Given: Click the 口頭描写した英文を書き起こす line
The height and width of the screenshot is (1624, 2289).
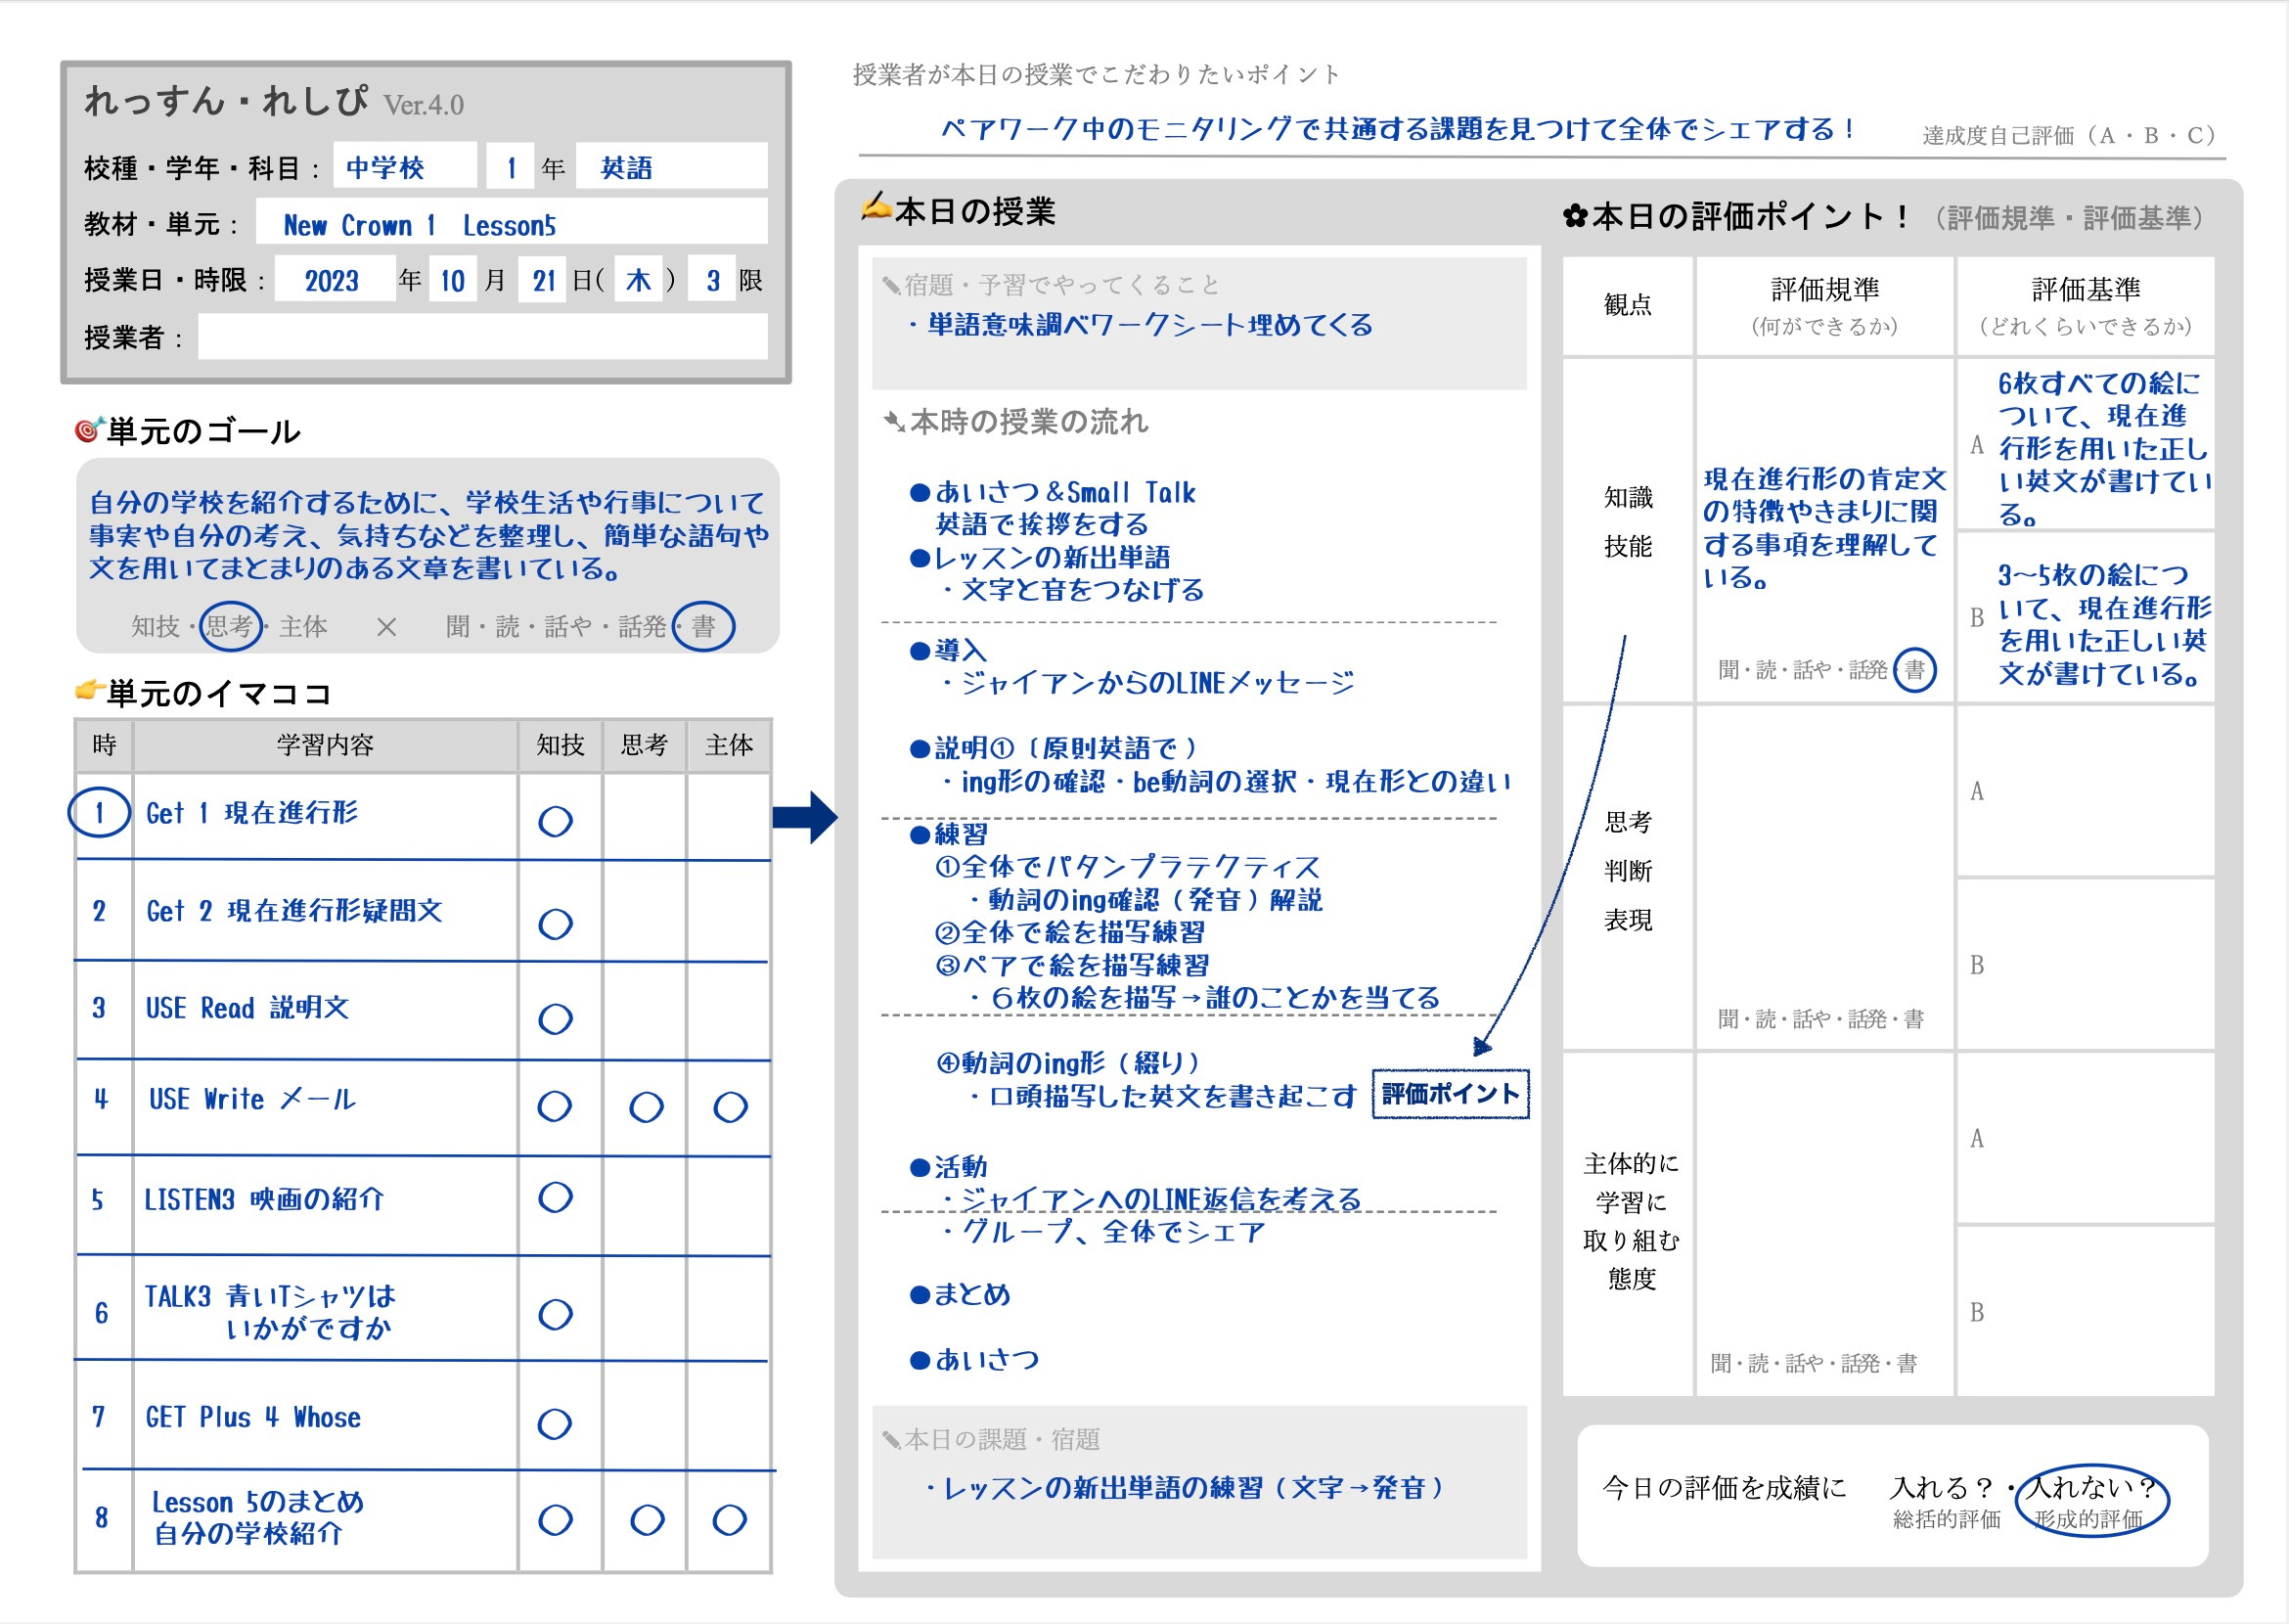Looking at the screenshot, I should [x=1161, y=1096].
